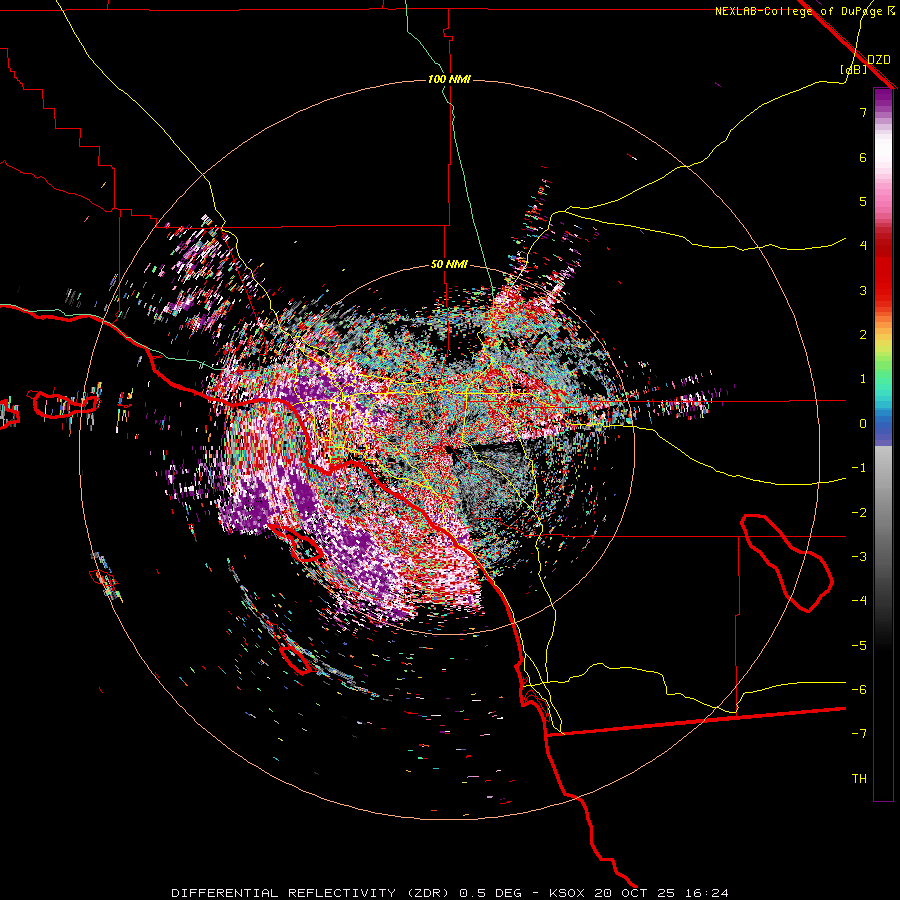This screenshot has height=900, width=900.
Task: Click the NEXLAB-College of DuPage credit text
Action: coord(804,11)
